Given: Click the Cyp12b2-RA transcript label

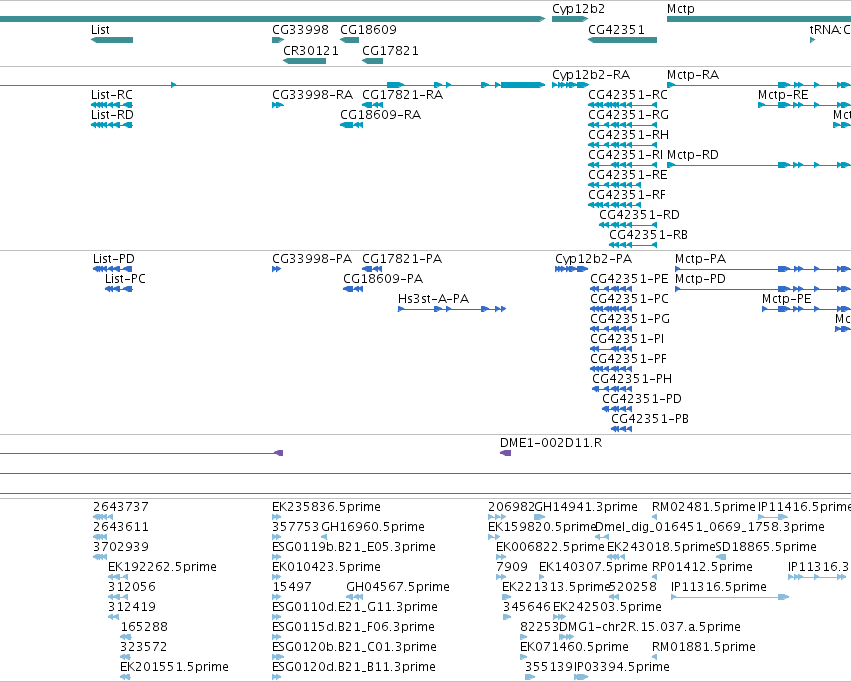Looking at the screenshot, I should [591, 74].
